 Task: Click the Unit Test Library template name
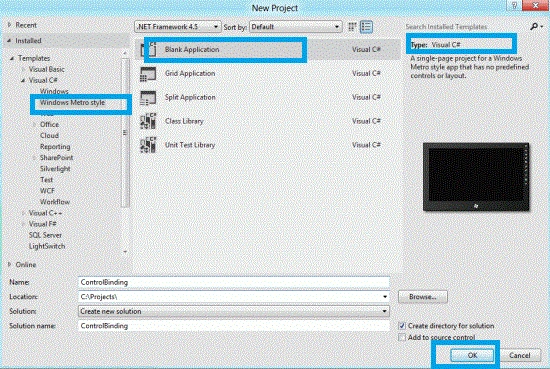pyautogui.click(x=190, y=145)
